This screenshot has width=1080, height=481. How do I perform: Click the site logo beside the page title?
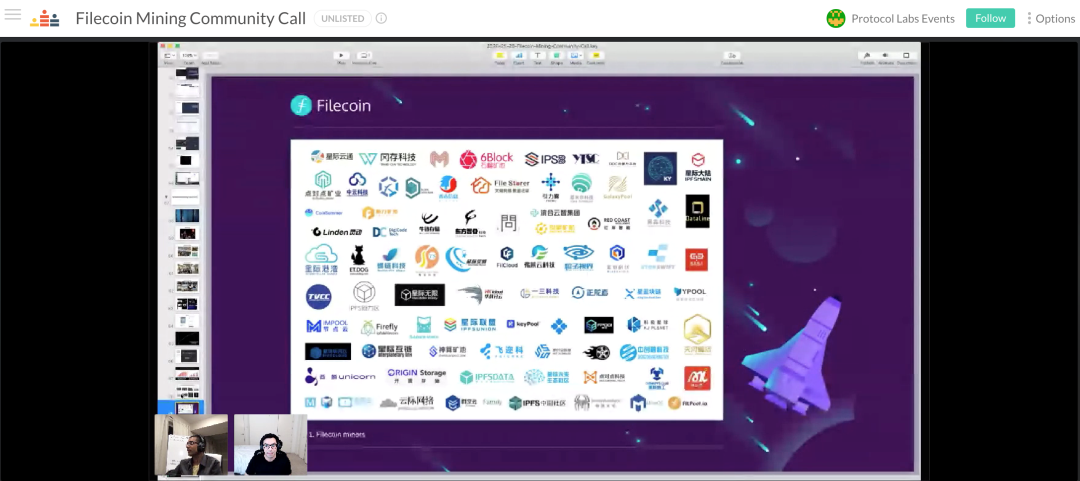[45, 19]
